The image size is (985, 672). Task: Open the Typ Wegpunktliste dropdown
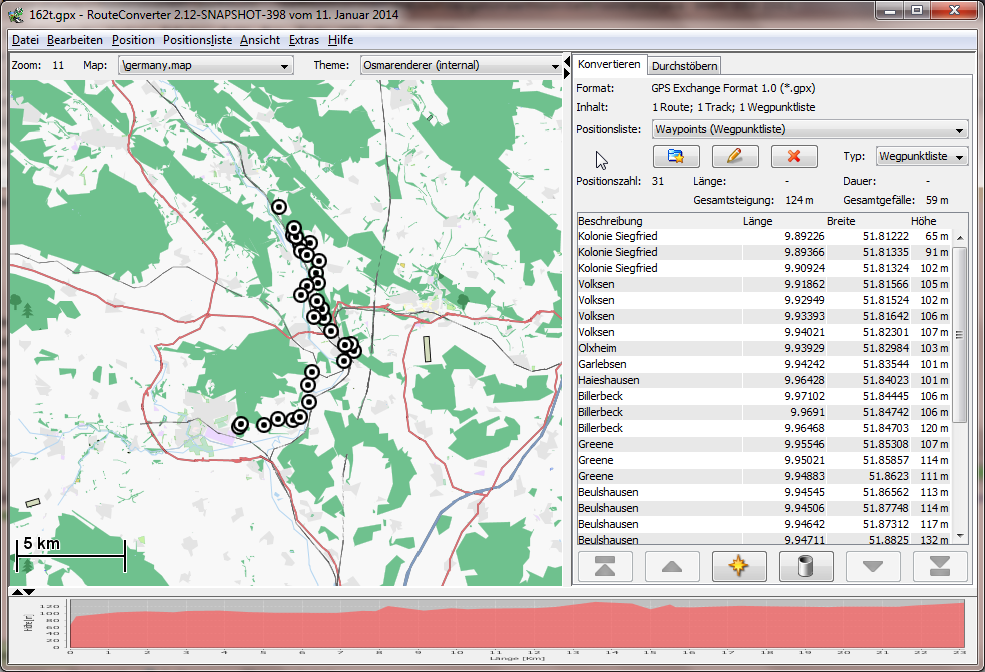922,157
